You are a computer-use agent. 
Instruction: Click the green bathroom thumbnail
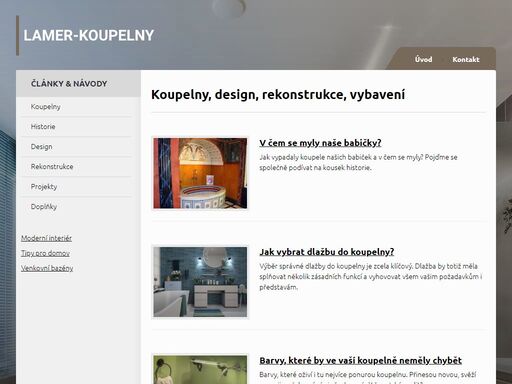pyautogui.click(x=200, y=369)
